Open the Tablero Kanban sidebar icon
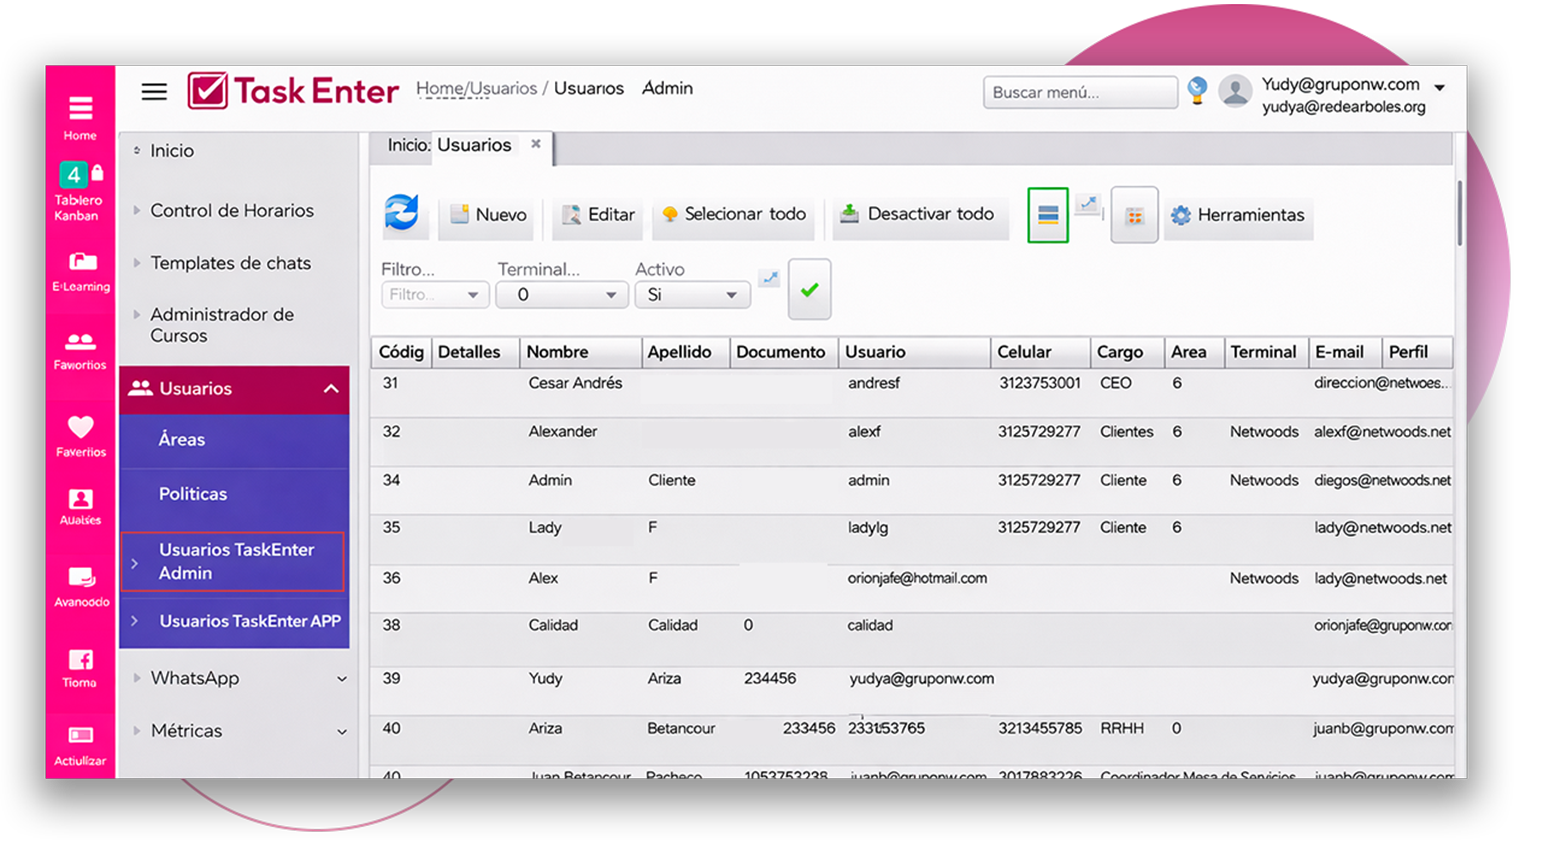The image size is (1566, 843). click(79, 190)
